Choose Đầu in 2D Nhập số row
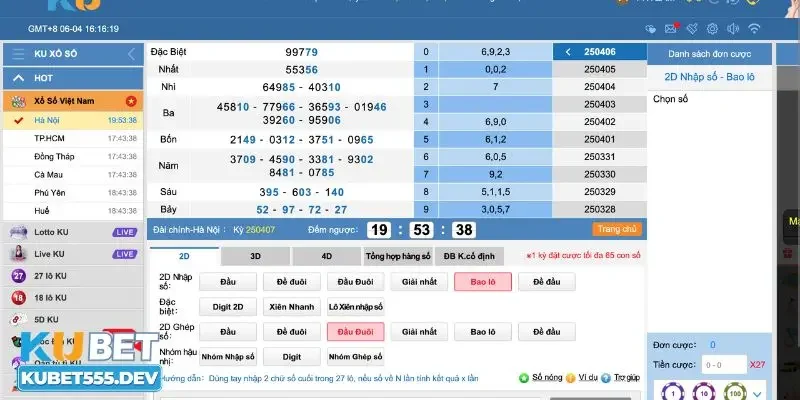 (228, 282)
